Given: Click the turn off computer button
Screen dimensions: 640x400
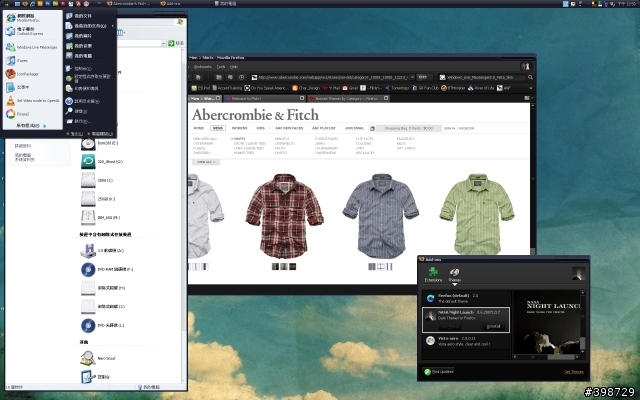Looking at the screenshot, I should (x=100, y=133).
